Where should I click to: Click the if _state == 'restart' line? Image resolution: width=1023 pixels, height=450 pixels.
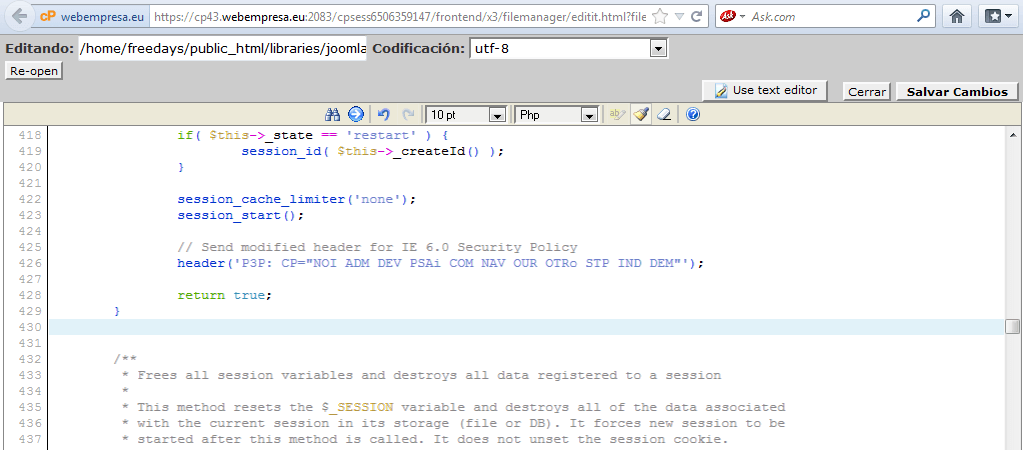coord(312,135)
